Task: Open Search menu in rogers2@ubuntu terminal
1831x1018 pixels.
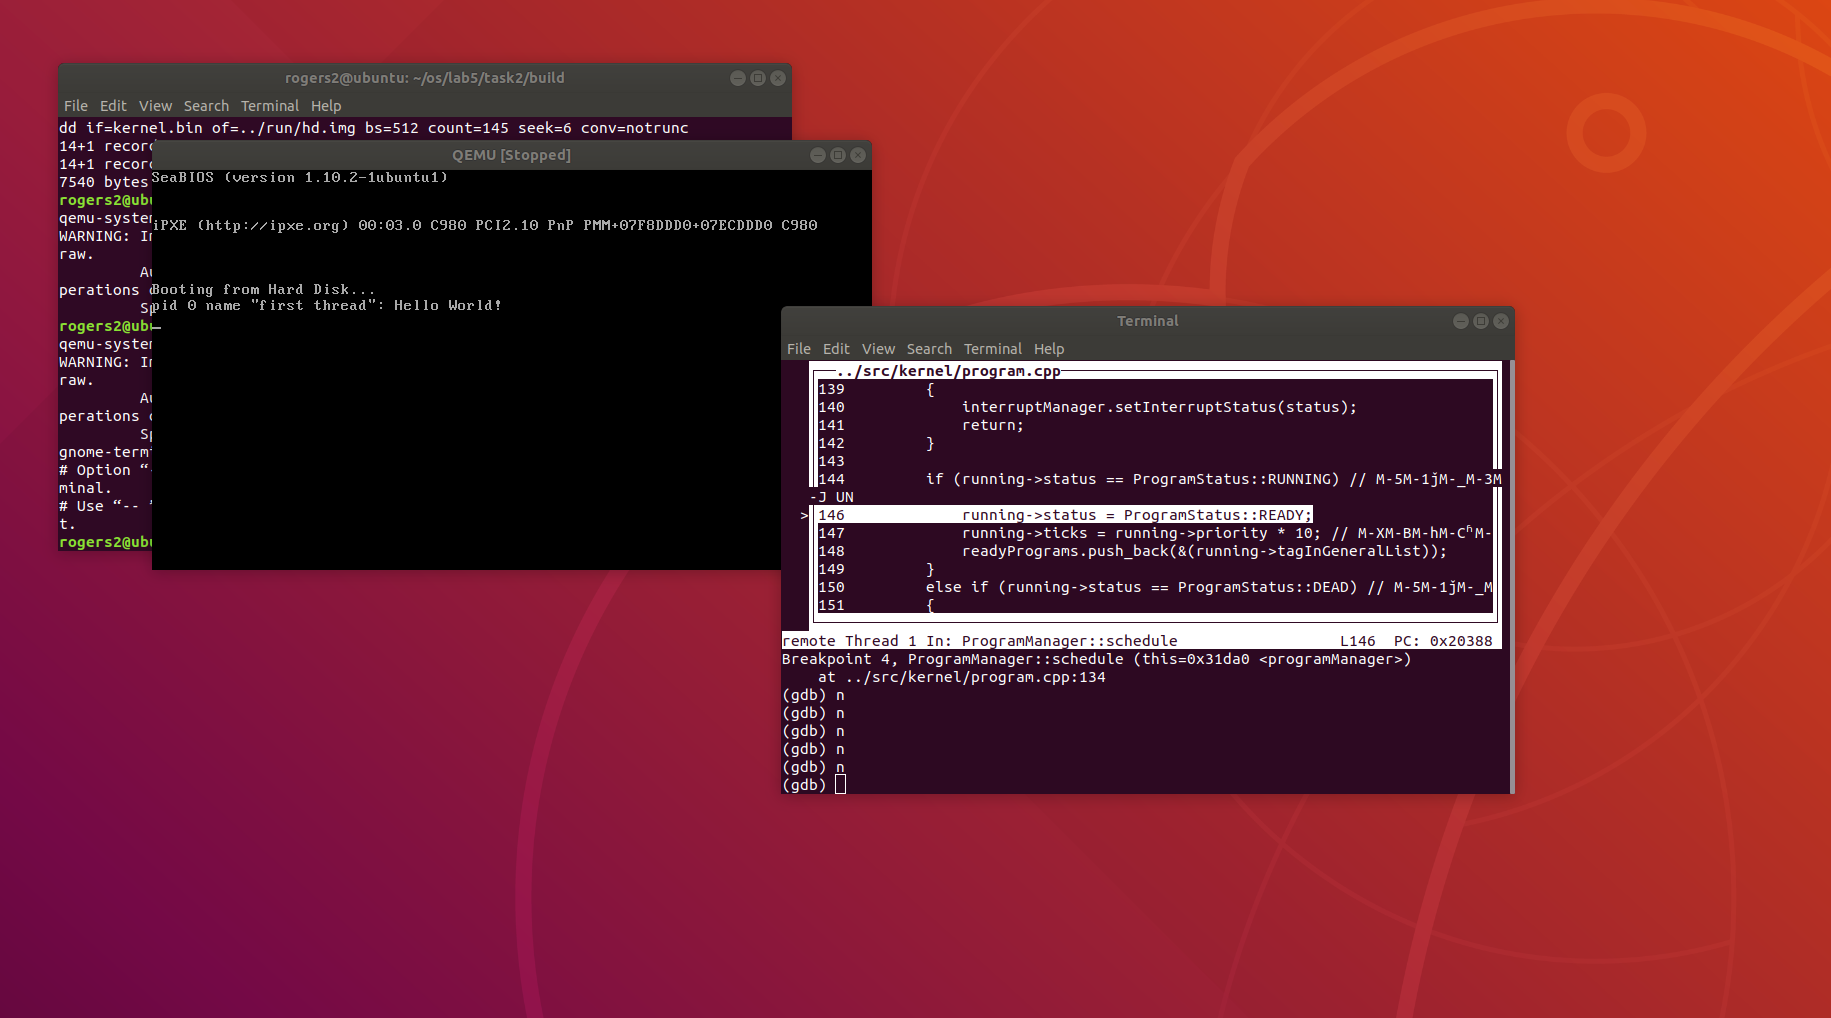Action: coord(206,106)
